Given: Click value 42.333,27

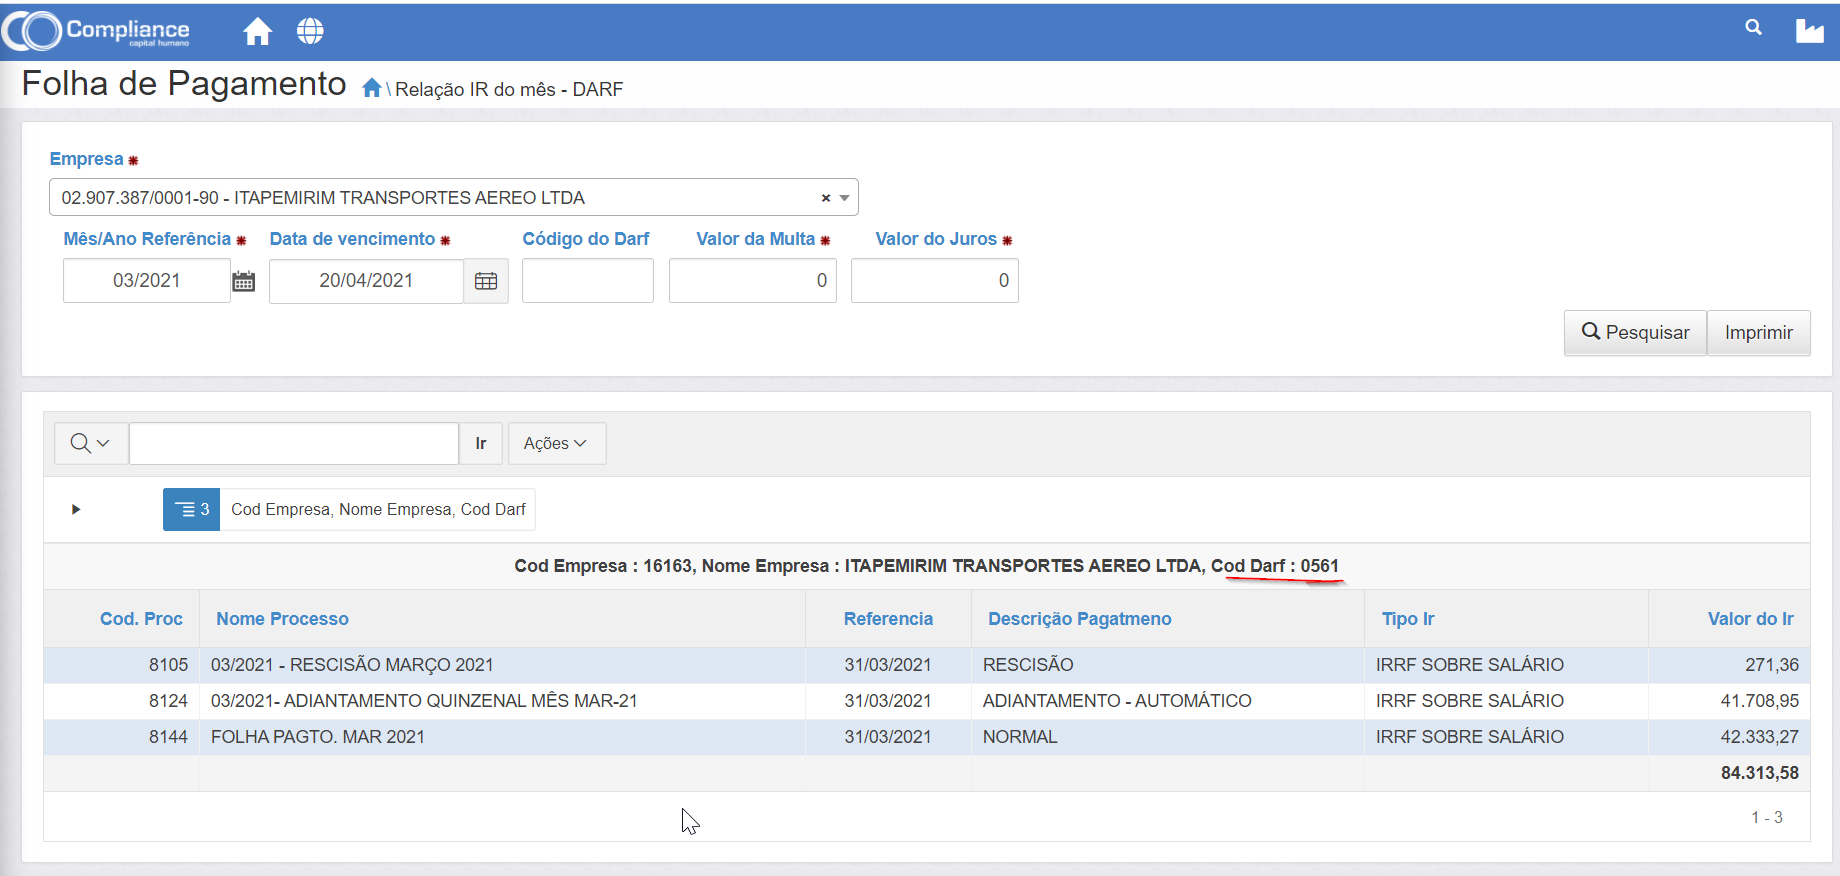Looking at the screenshot, I should tap(1760, 737).
